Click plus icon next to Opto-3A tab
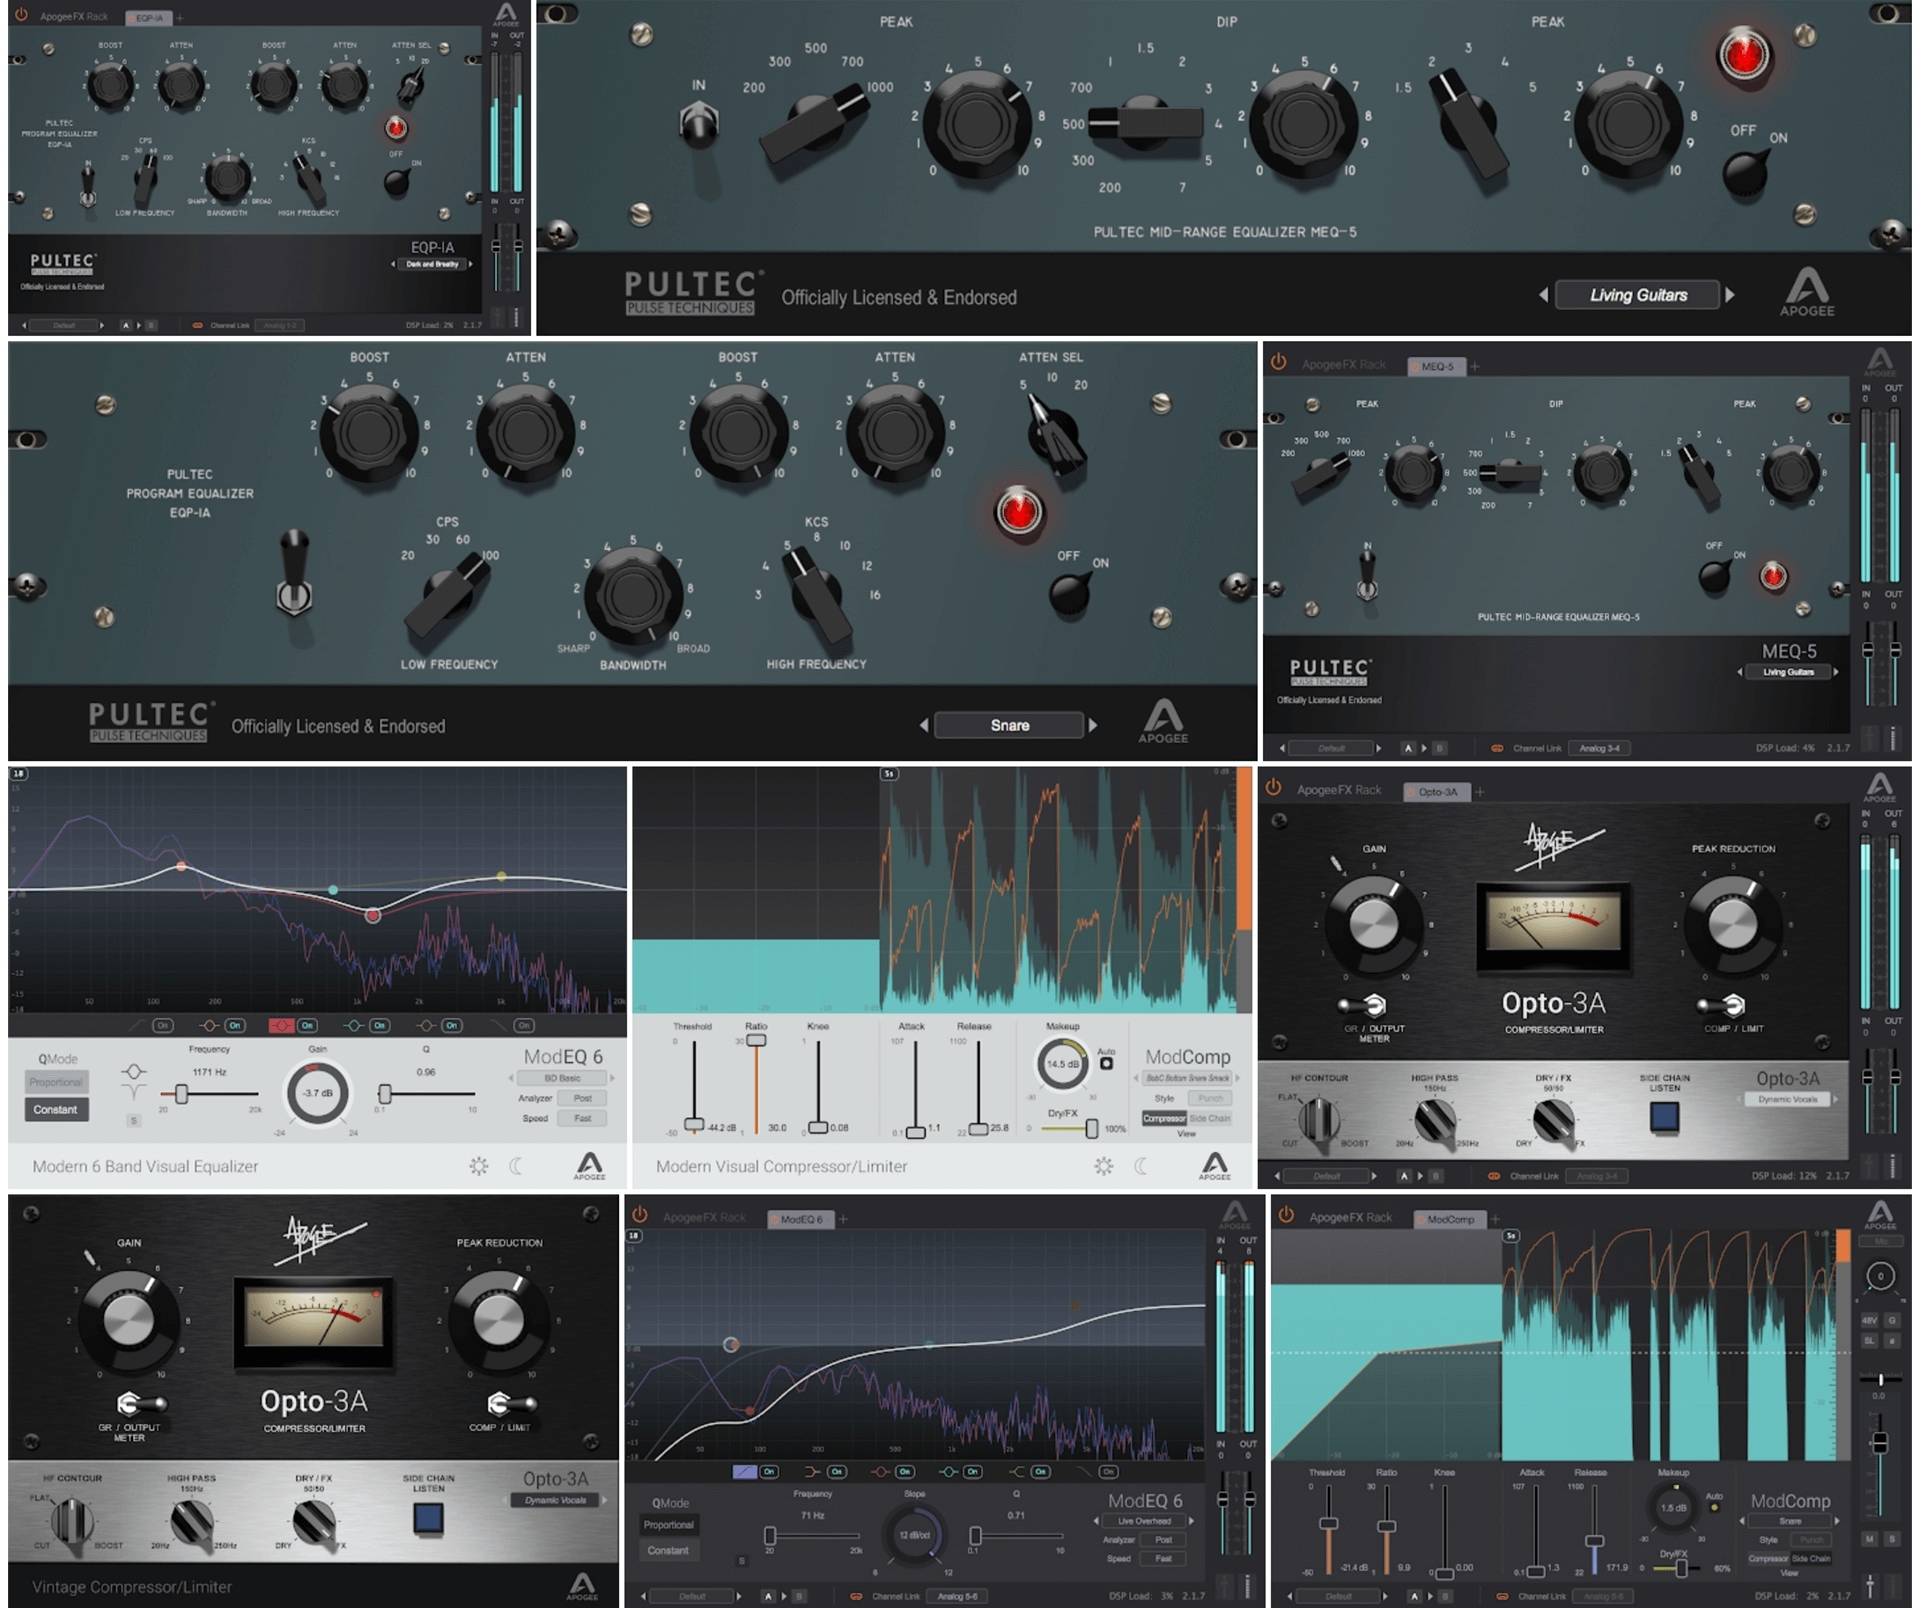 pos(1479,792)
